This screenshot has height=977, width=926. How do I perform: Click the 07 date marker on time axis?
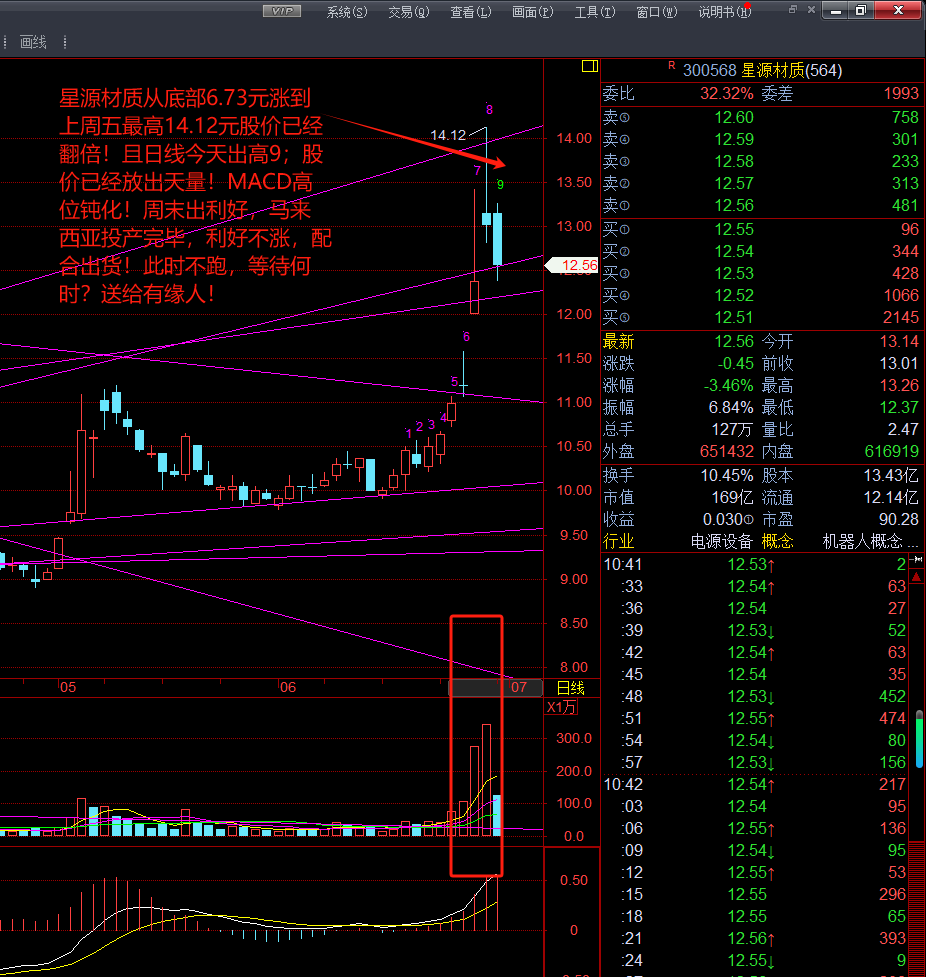click(x=519, y=687)
